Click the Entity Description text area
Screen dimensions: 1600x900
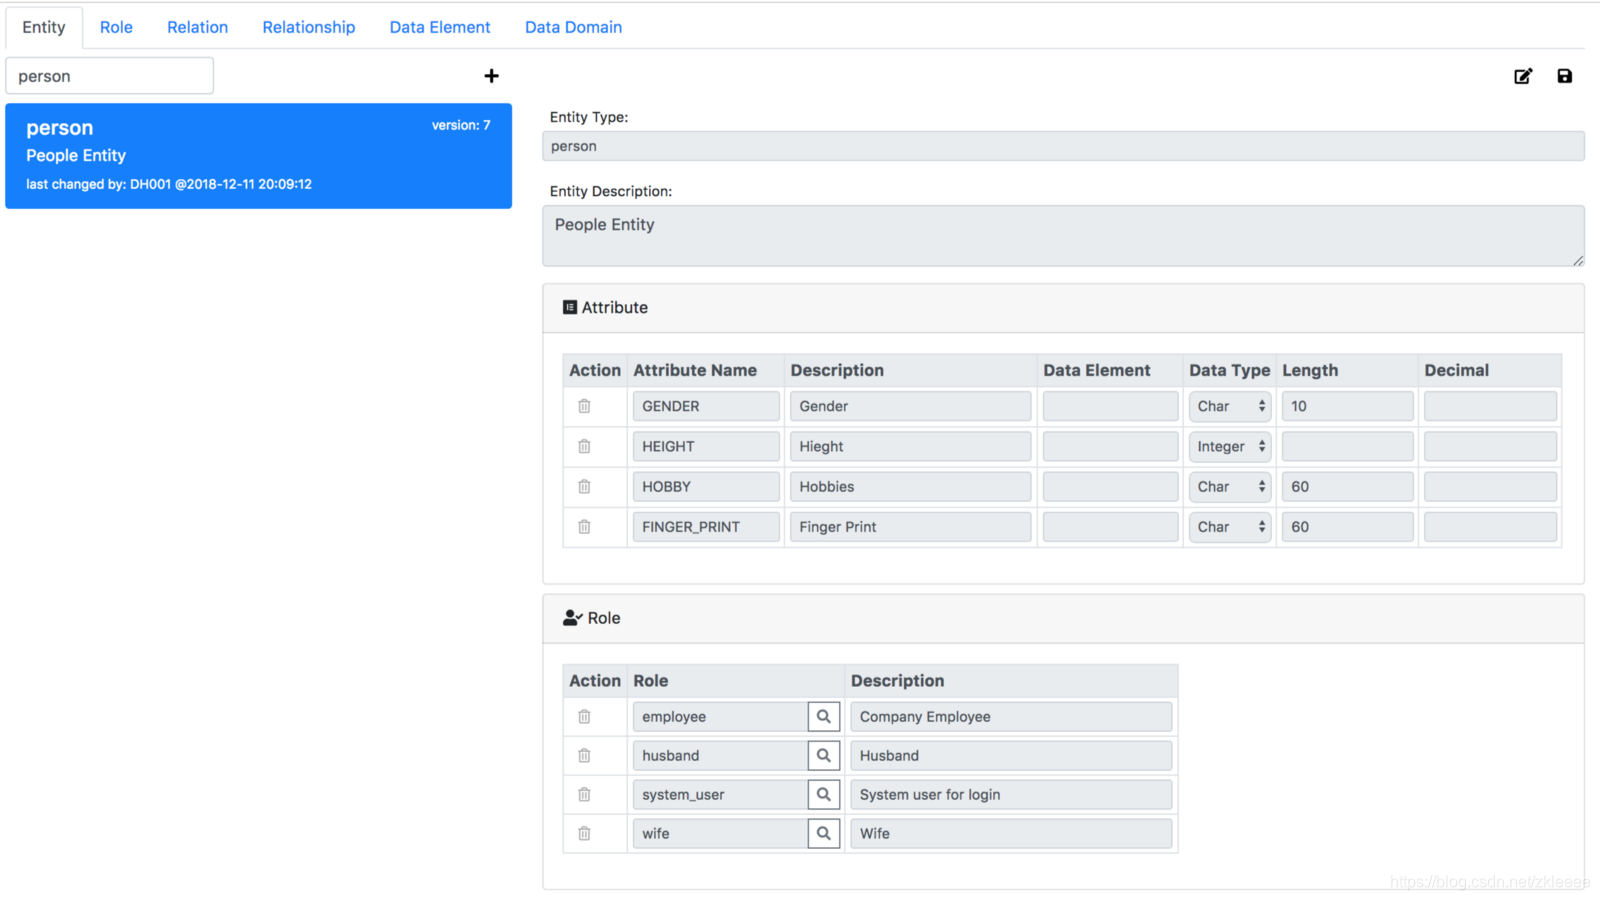coord(1063,236)
